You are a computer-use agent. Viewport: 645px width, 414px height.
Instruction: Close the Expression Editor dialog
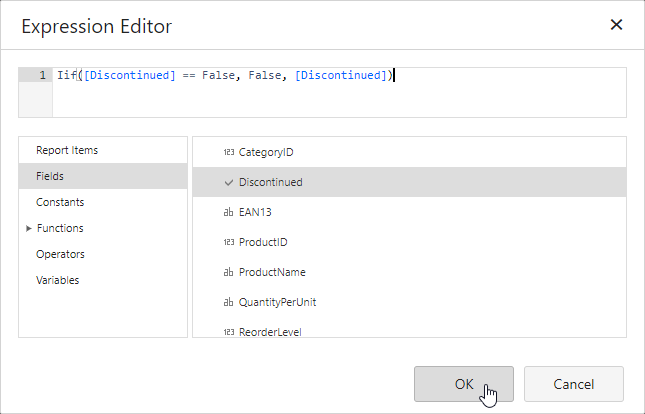[x=616, y=25]
